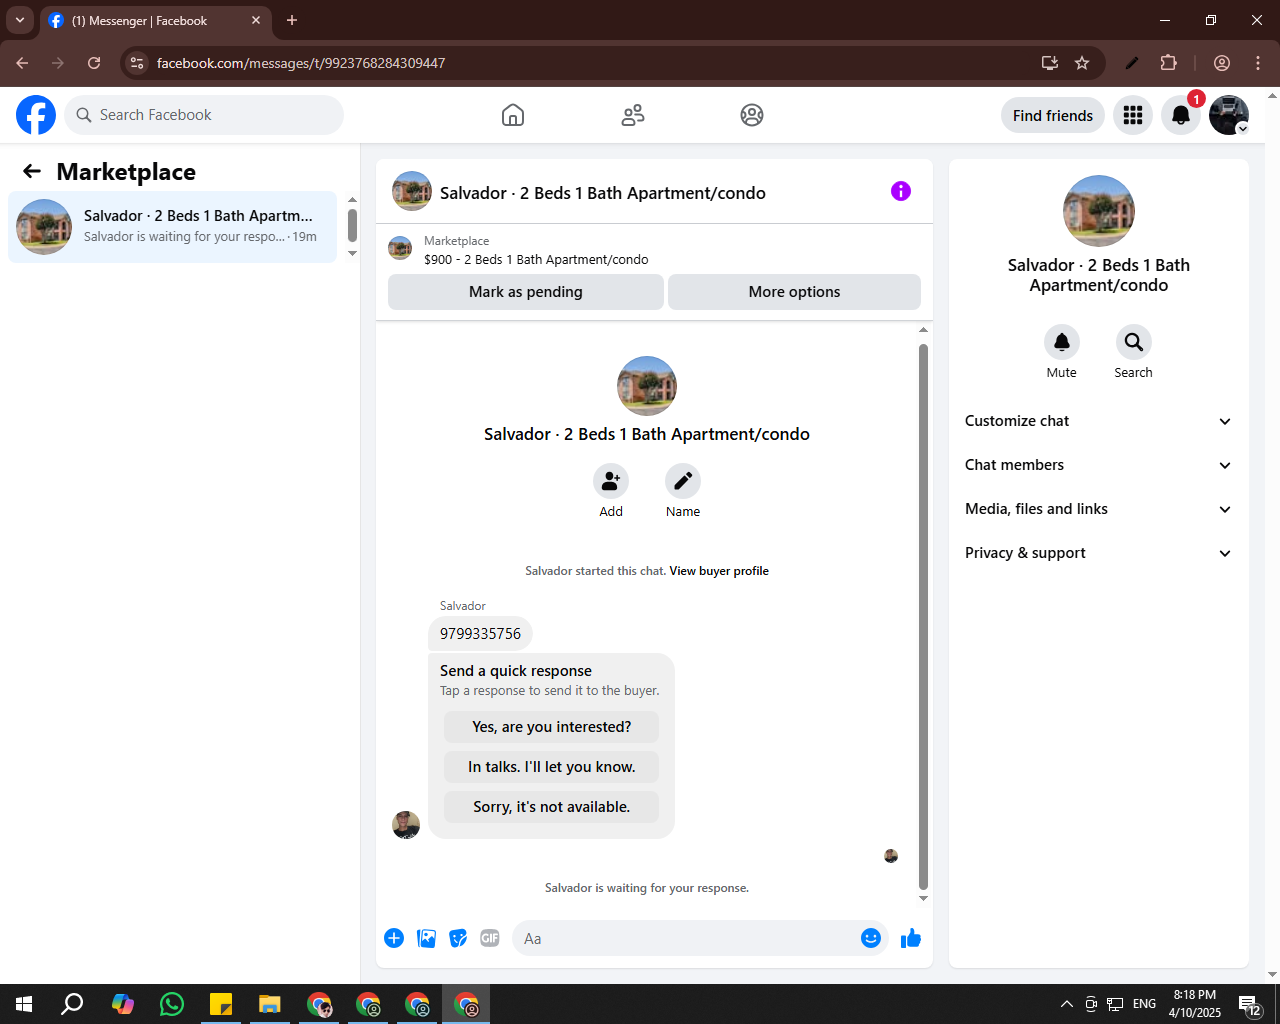Screen dimensions: 1280x1024
Task: Mute the conversation with the bell icon
Action: pos(1062,342)
